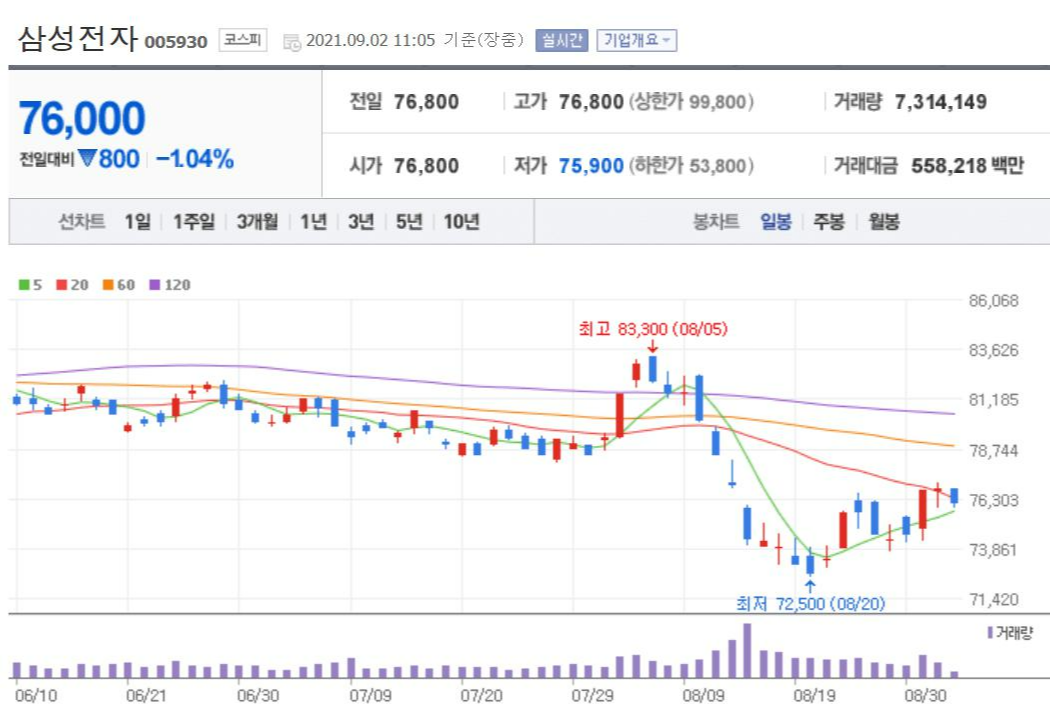Click the green 5-day moving average swatch
1050x716 pixels.
(24, 285)
